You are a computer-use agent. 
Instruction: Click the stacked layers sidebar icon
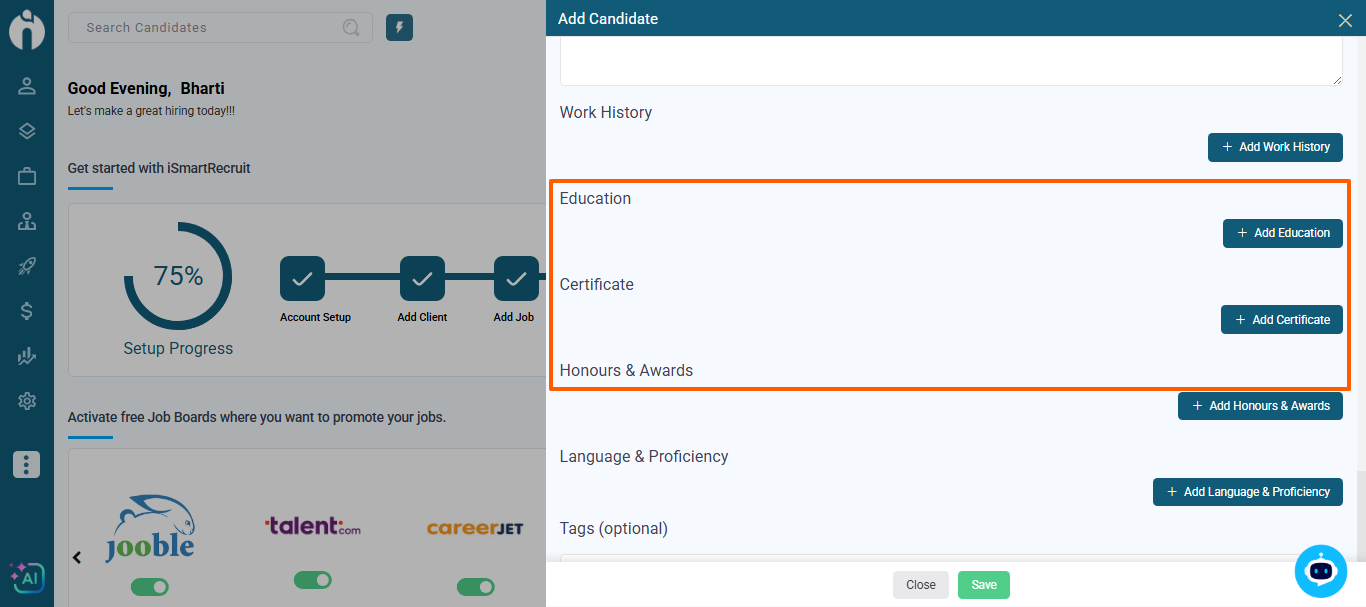tap(27, 131)
